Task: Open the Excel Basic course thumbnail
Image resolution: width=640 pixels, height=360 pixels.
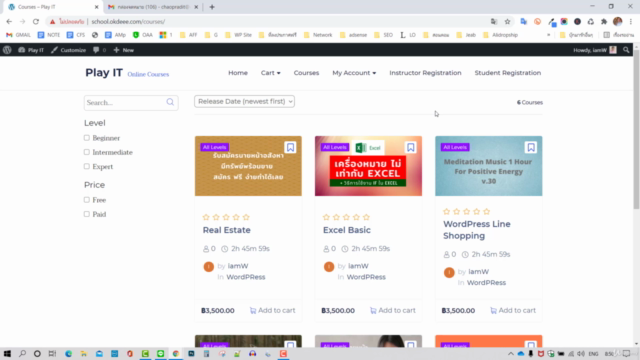Action: coord(368,166)
